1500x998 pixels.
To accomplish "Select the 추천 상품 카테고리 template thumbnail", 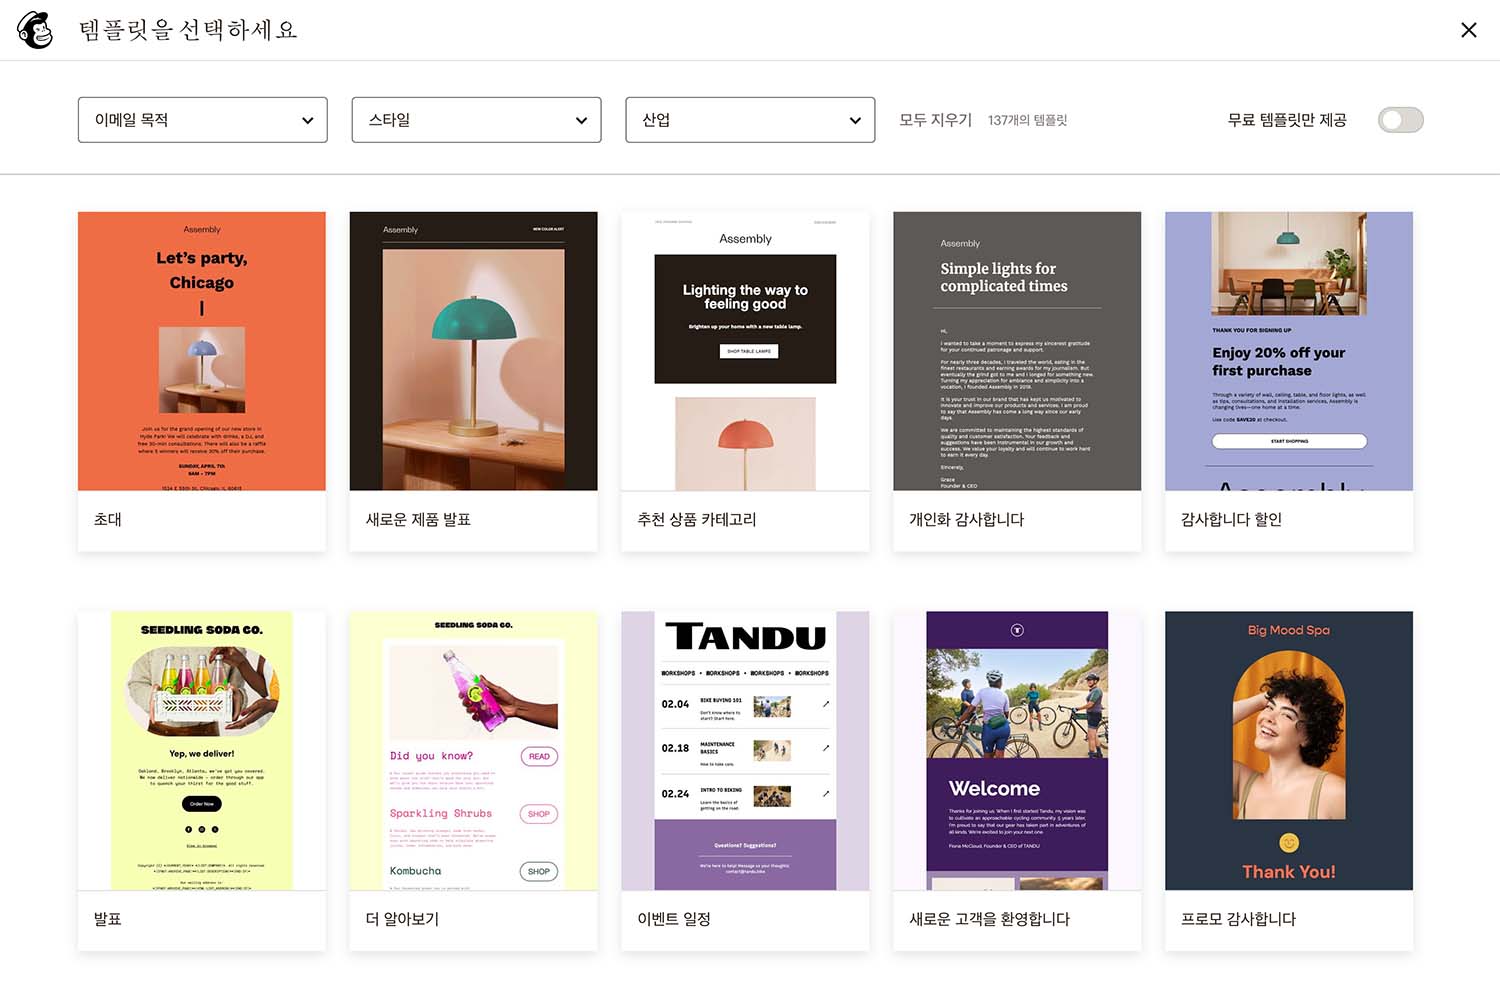I will pos(746,351).
